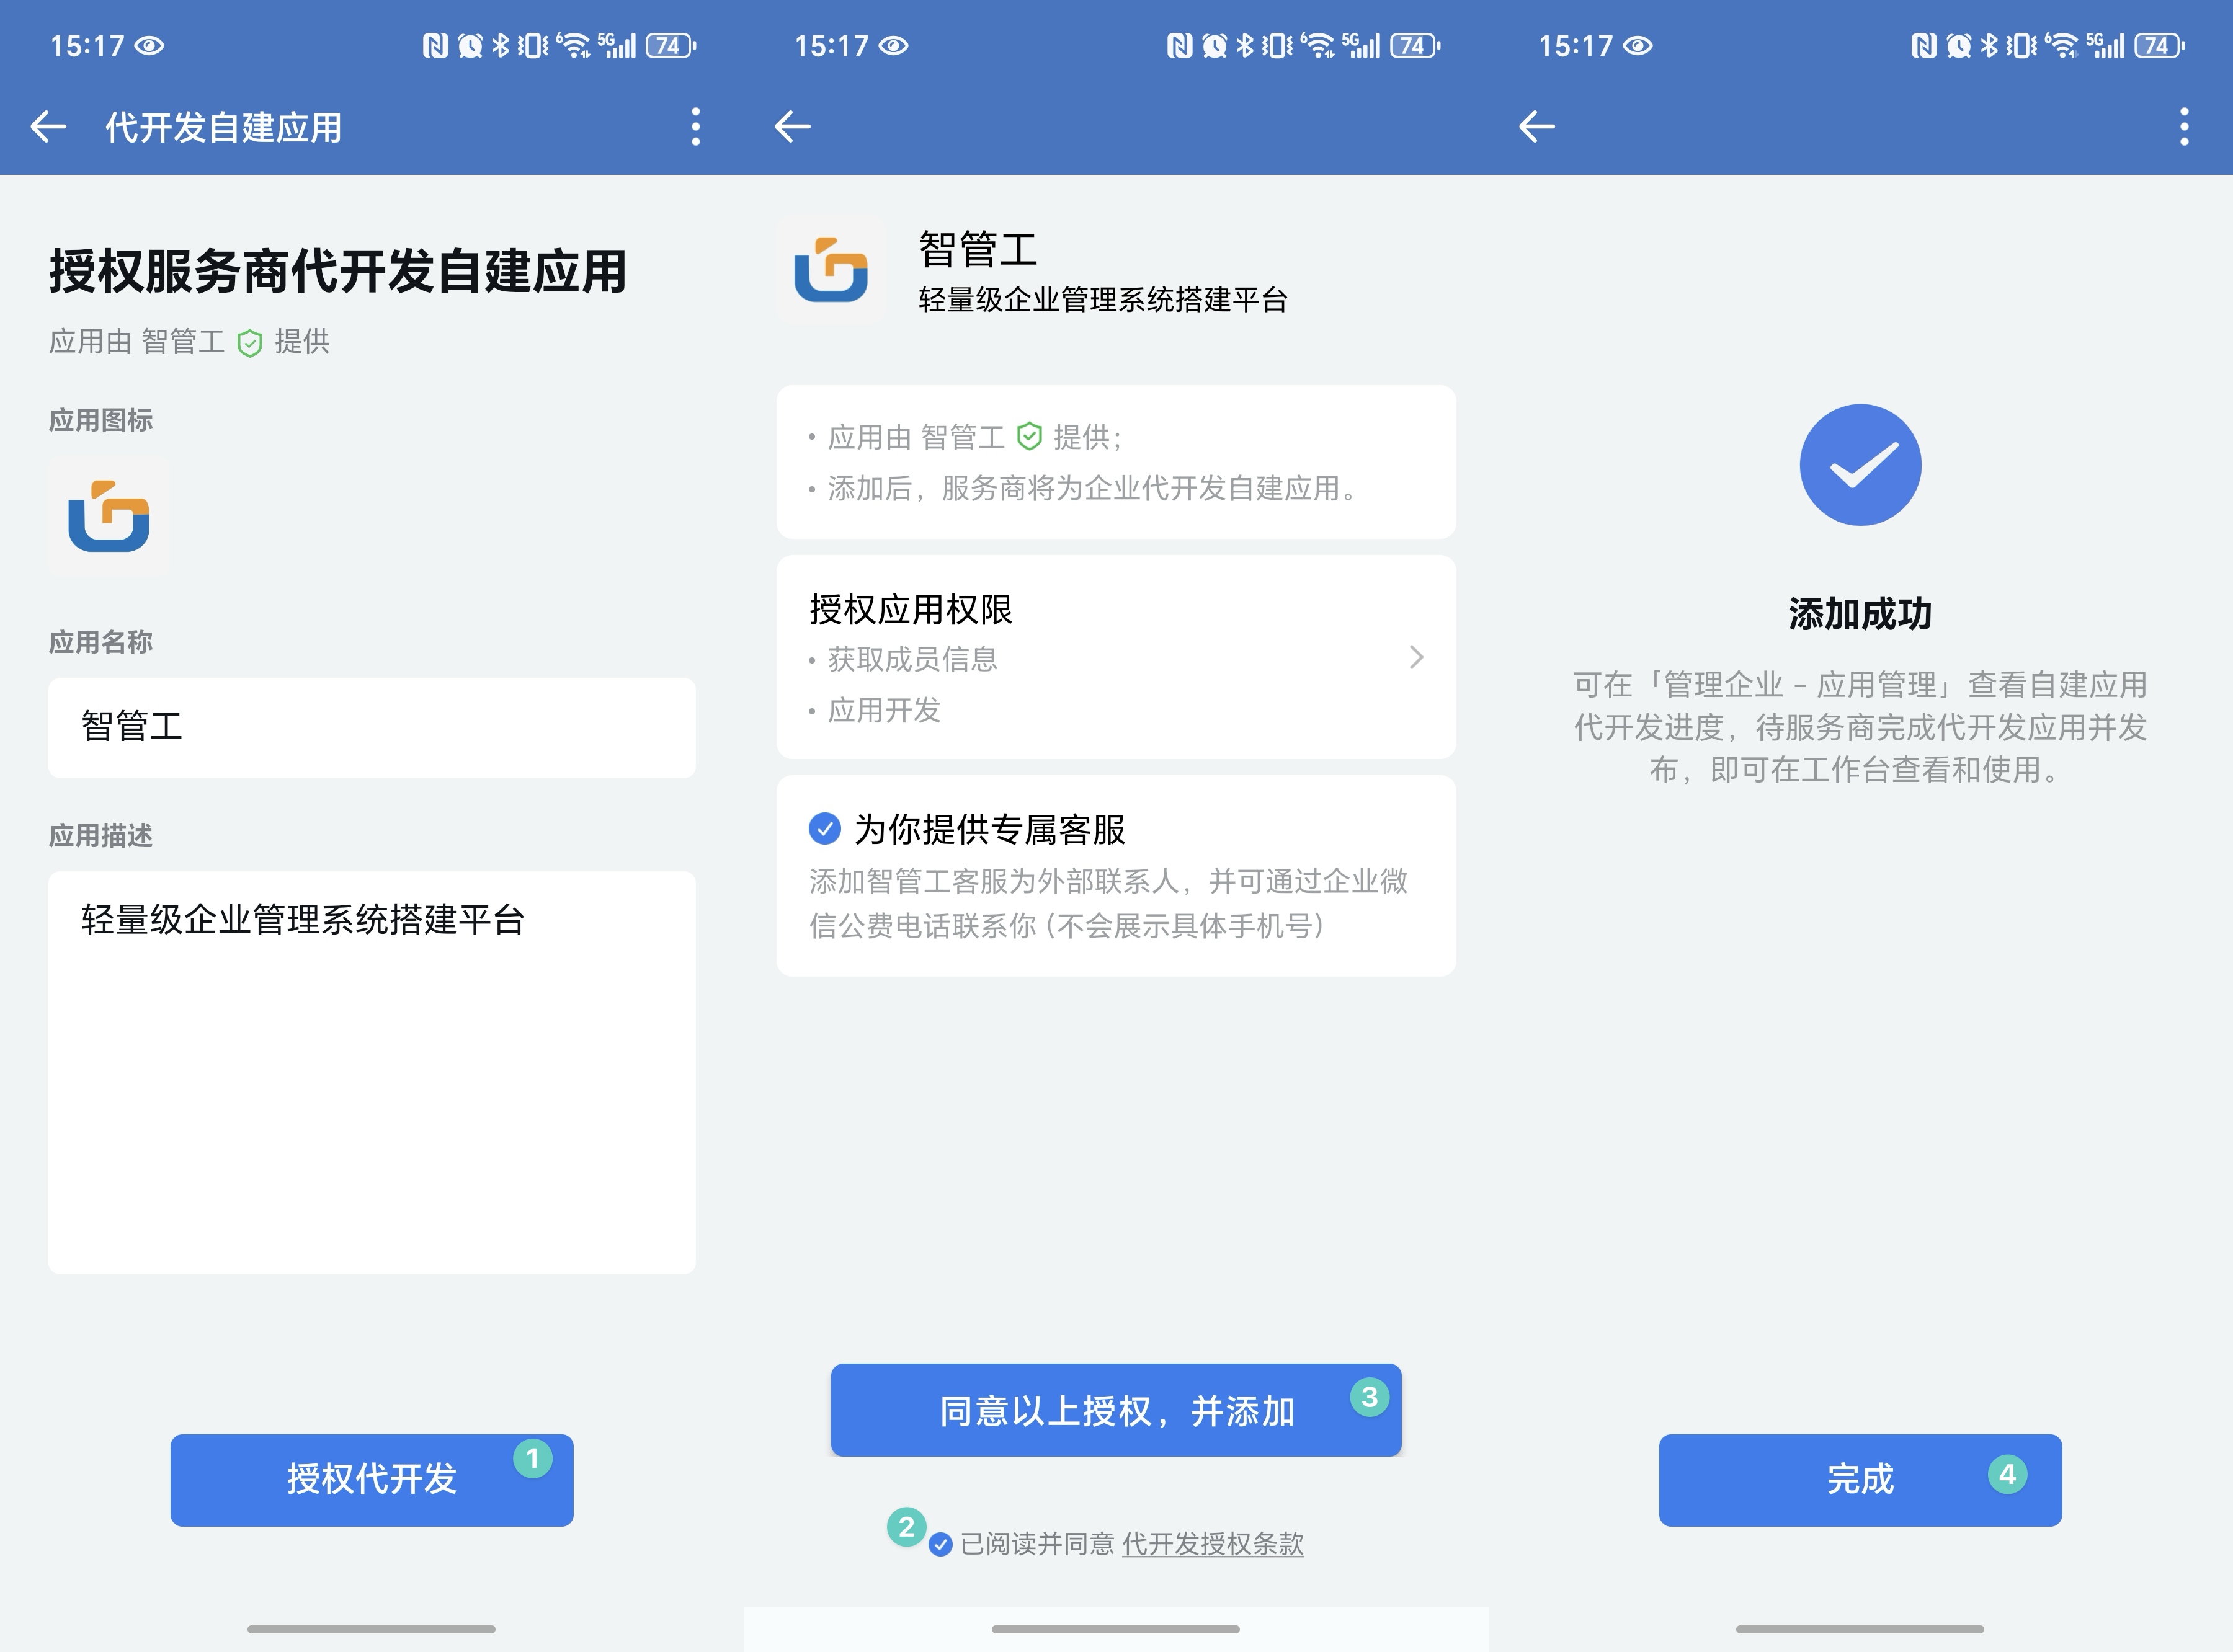This screenshot has height=1652, width=2233.
Task: Tap back arrow on 添加成功 screen
Action: pyautogui.click(x=1536, y=127)
